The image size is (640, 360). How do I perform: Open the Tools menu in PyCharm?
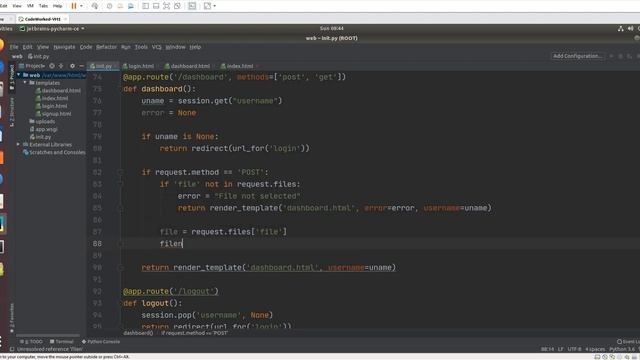[x=141, y=47]
